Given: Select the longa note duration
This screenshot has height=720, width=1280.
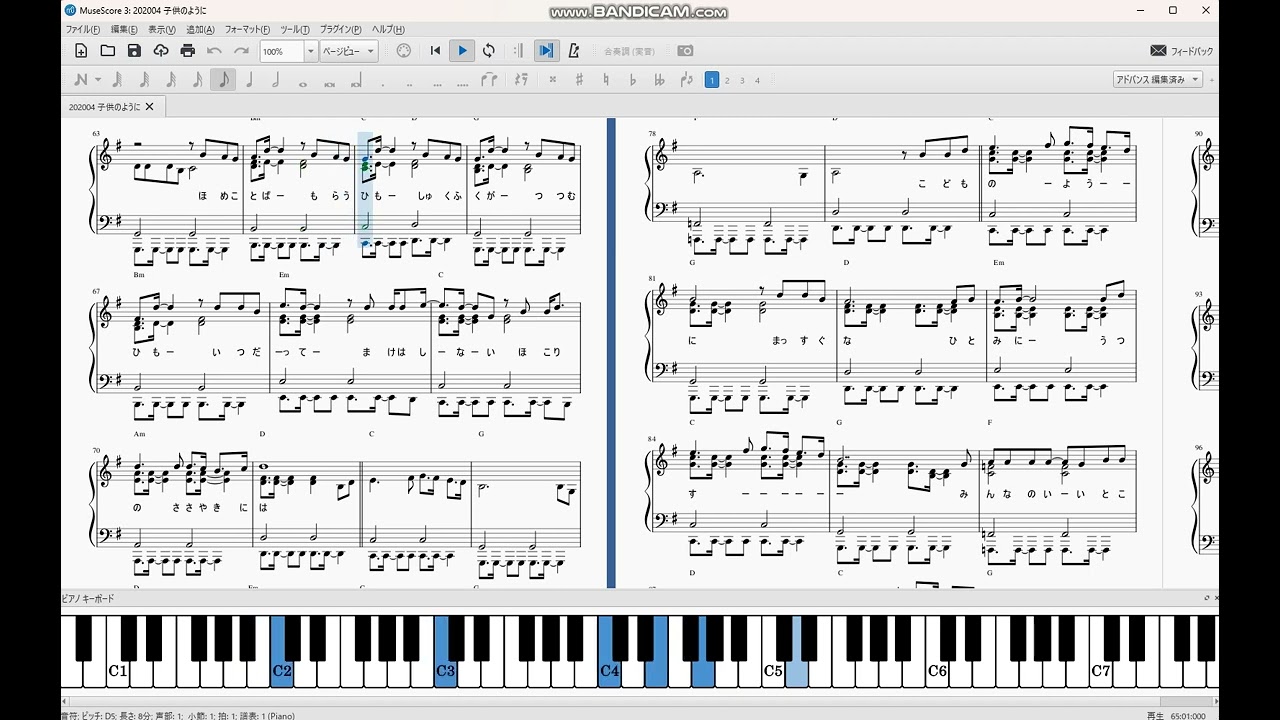Looking at the screenshot, I should pyautogui.click(x=356, y=81).
